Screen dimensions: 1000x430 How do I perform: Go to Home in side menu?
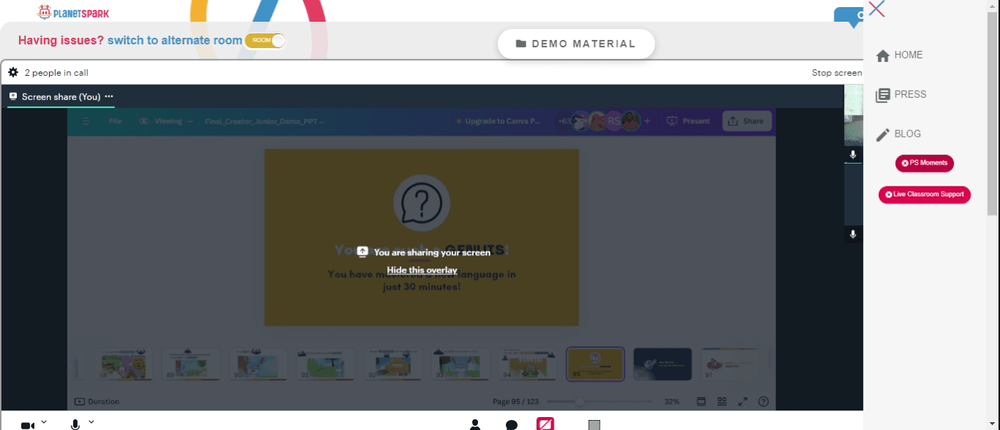899,56
